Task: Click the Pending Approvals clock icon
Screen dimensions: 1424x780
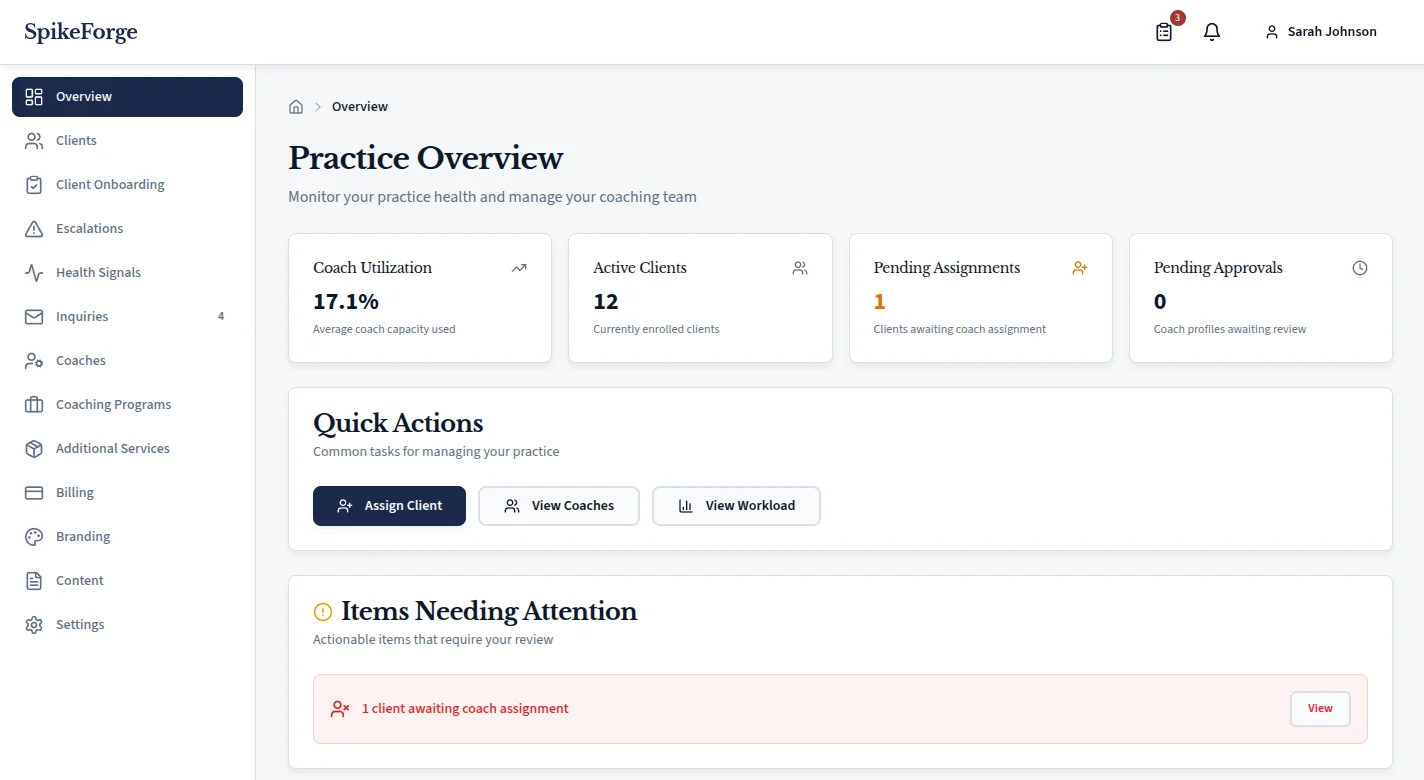Action: [x=1360, y=268]
